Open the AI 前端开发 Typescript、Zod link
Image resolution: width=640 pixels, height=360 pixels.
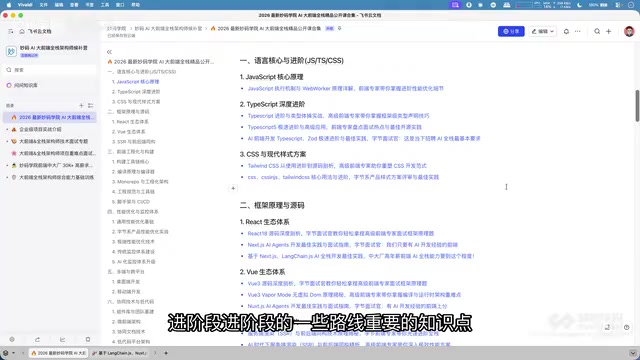pyautogui.click(x=364, y=138)
